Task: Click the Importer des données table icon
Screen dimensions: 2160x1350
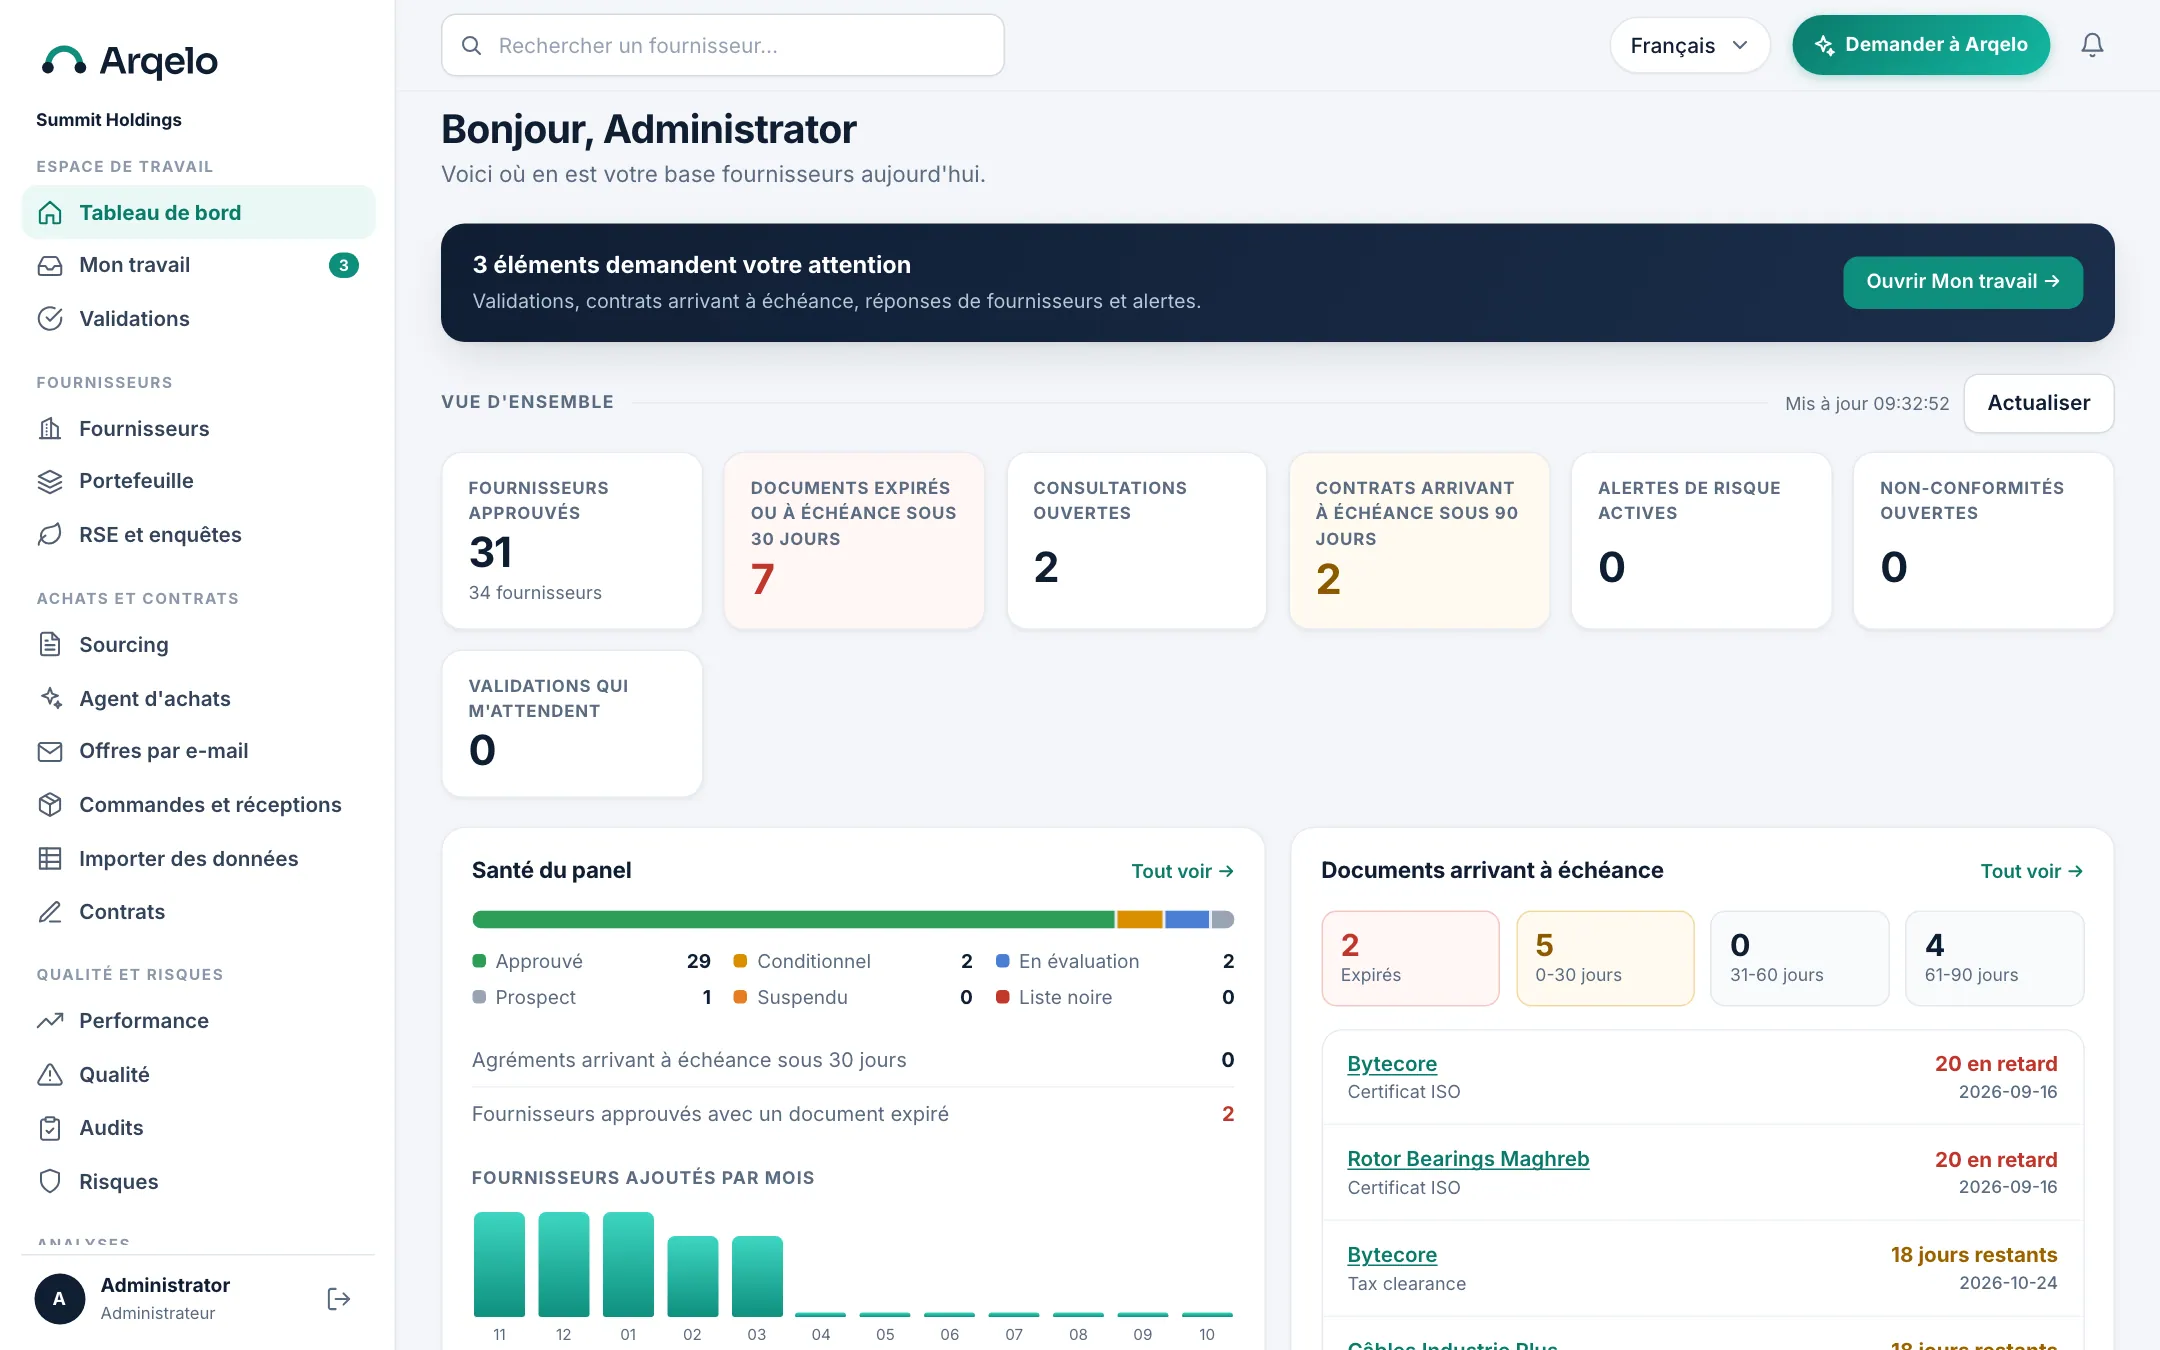Action: [50, 859]
